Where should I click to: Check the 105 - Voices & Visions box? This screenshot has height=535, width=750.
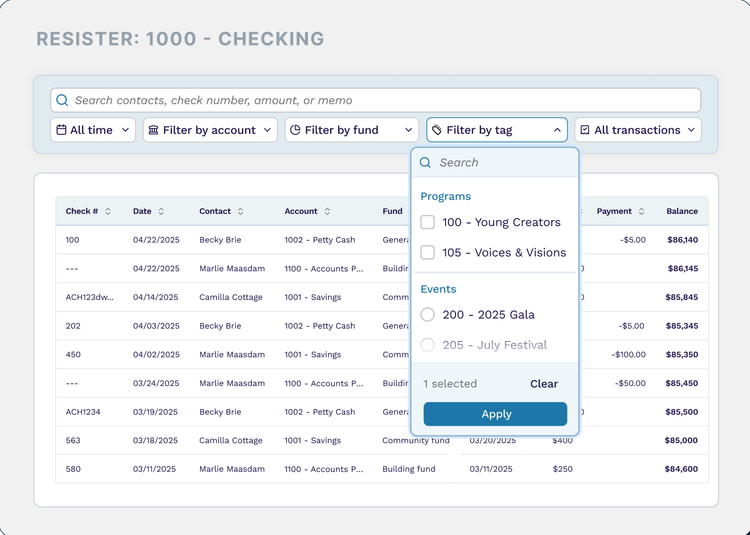click(x=428, y=253)
